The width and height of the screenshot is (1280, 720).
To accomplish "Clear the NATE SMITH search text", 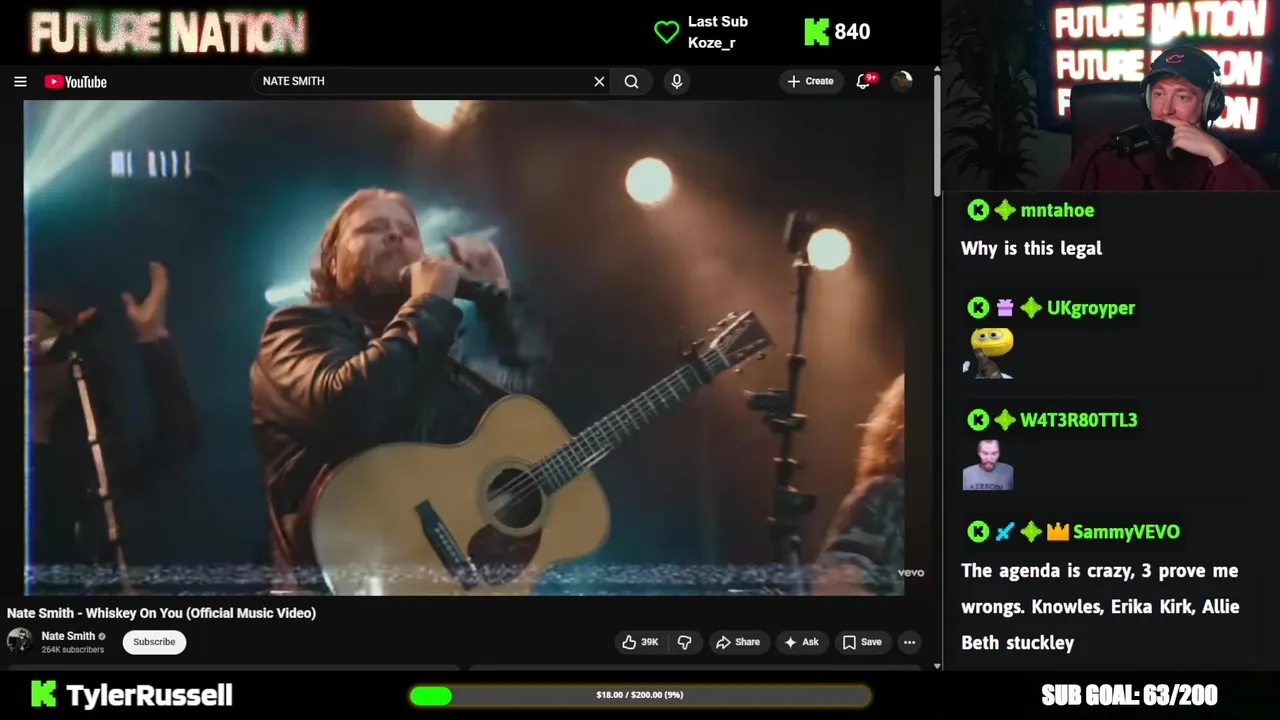I will (599, 82).
